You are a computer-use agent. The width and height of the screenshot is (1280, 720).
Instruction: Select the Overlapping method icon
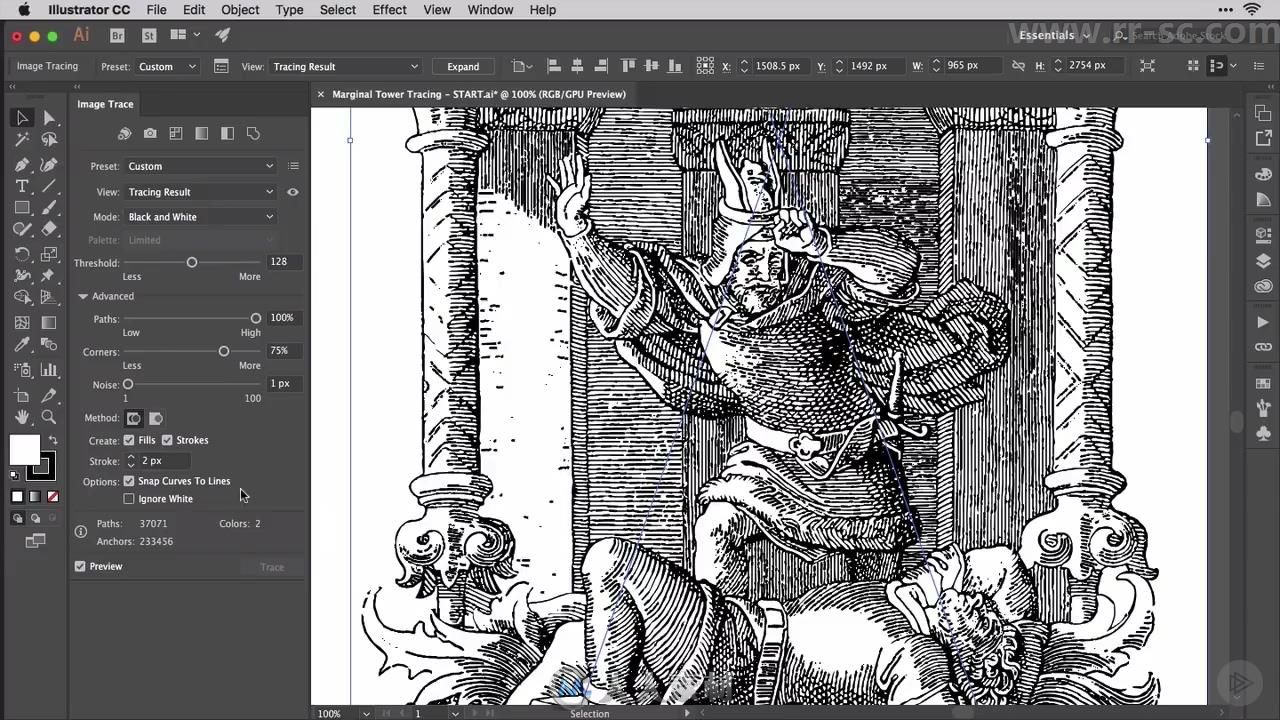tap(156, 418)
